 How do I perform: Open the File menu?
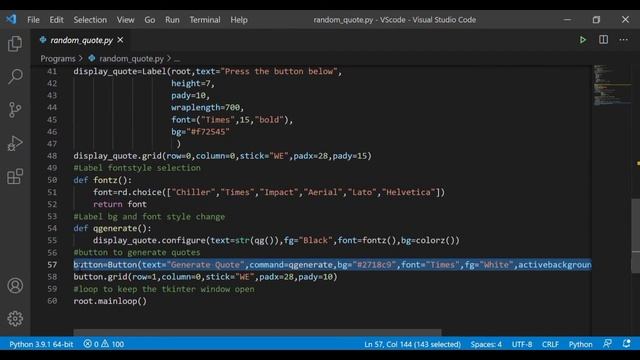[33, 20]
